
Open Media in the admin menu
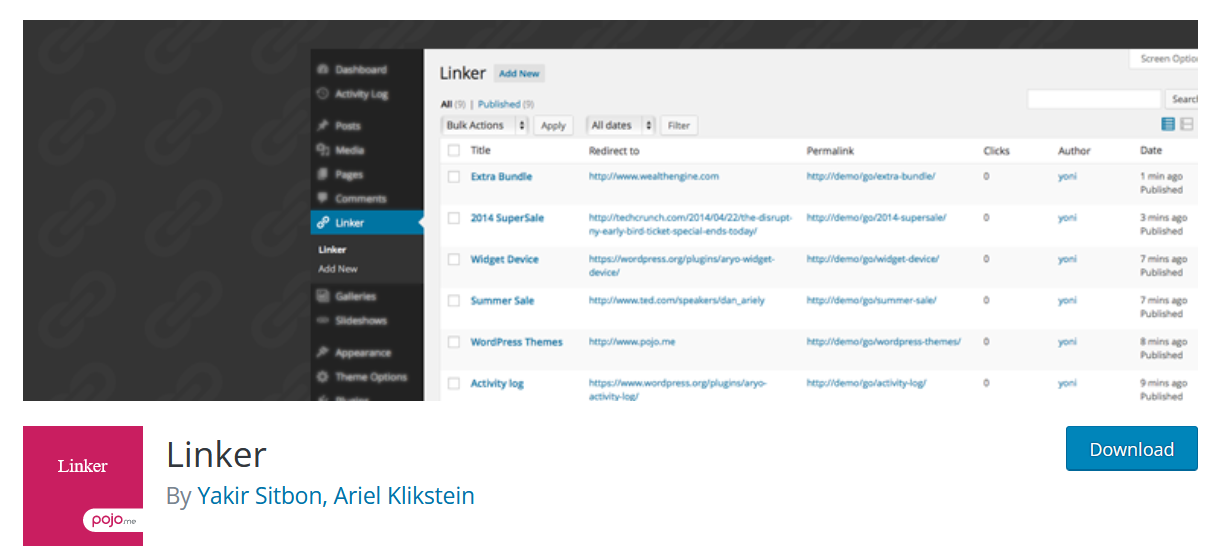coord(350,150)
